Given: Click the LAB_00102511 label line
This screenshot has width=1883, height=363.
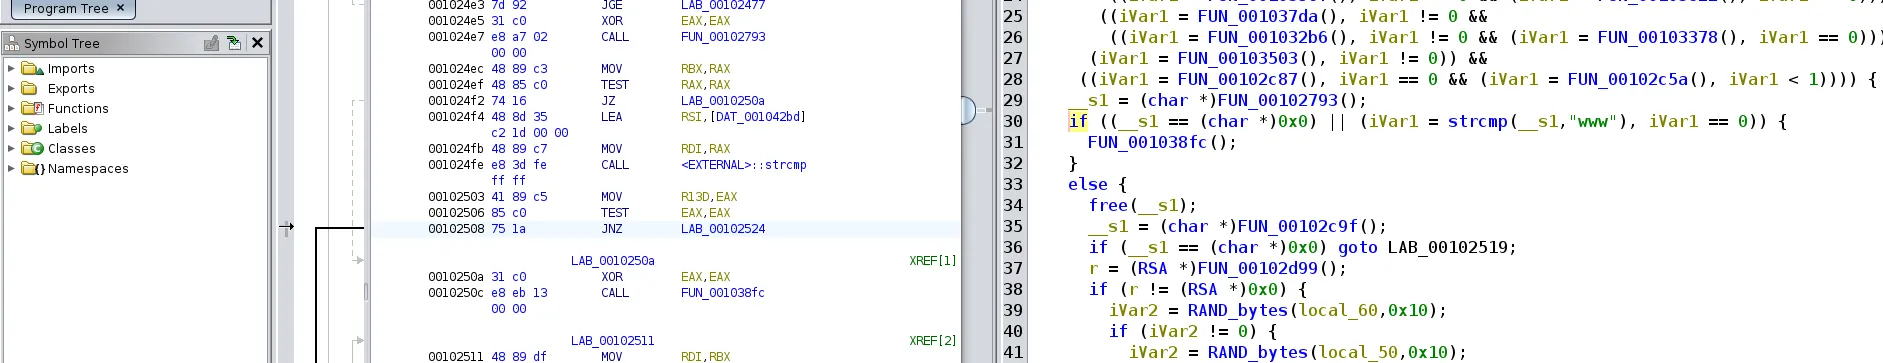Looking at the screenshot, I should click(x=612, y=341).
